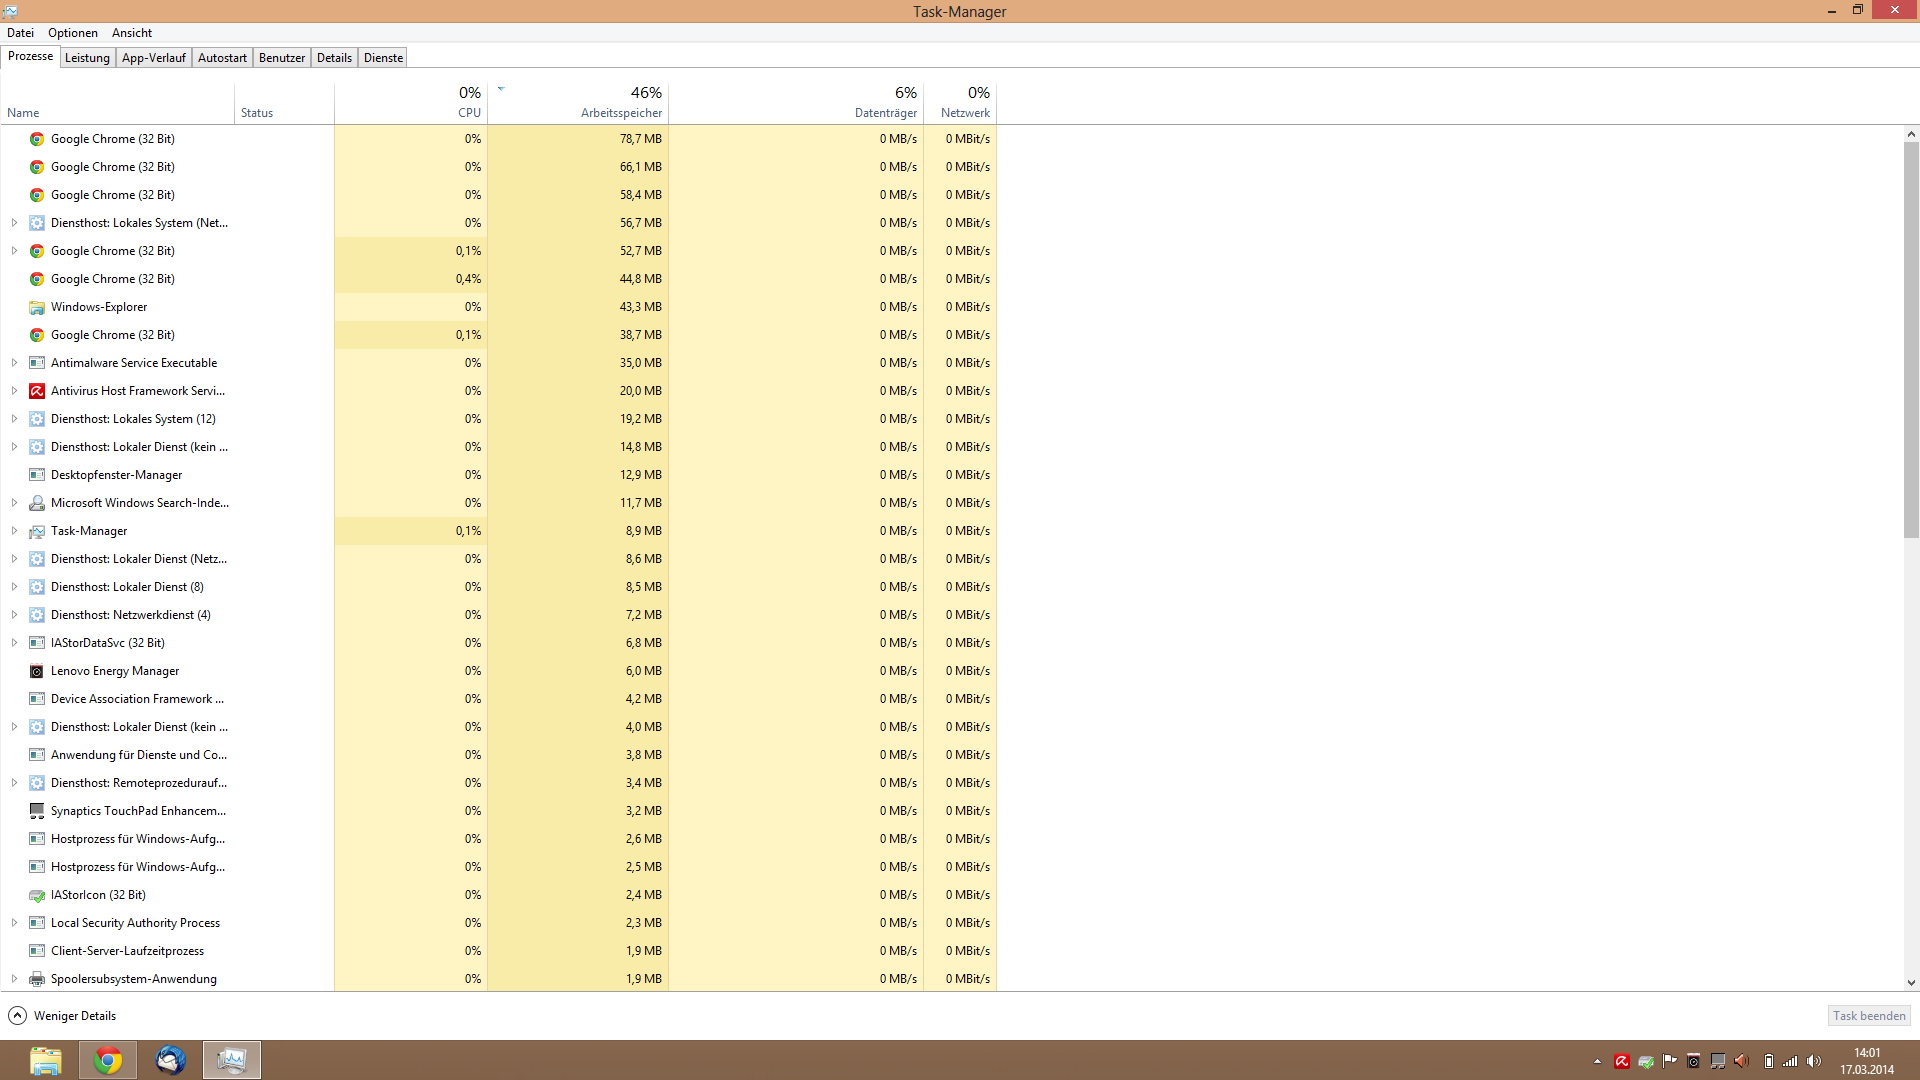Click the scrollbar down arrow
Screen dimensions: 1920x1080
click(x=1911, y=983)
